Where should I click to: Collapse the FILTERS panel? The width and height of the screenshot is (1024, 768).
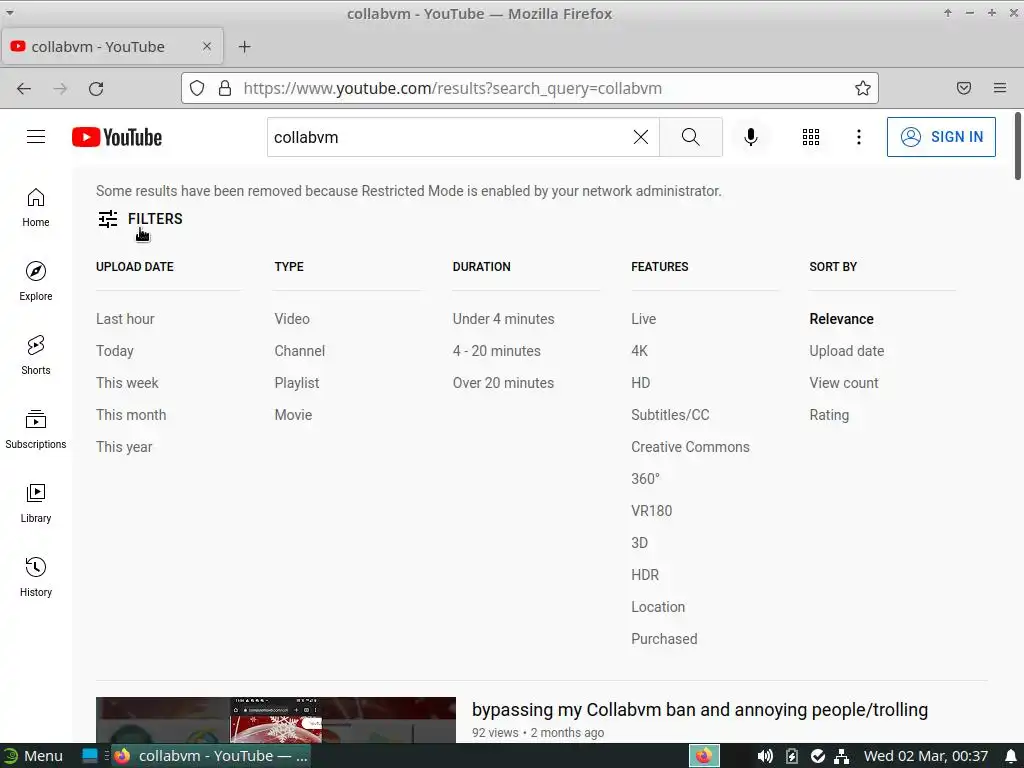140,219
